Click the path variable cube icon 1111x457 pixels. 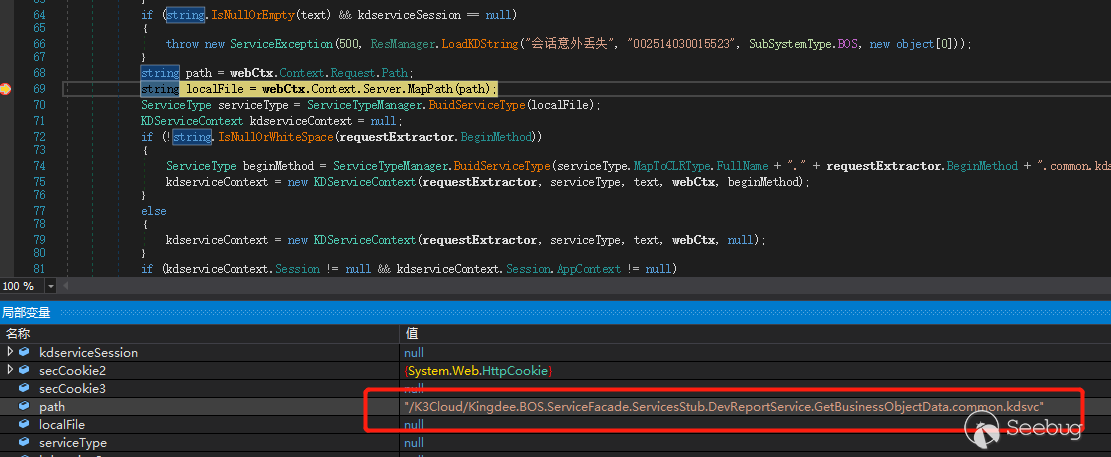24,407
